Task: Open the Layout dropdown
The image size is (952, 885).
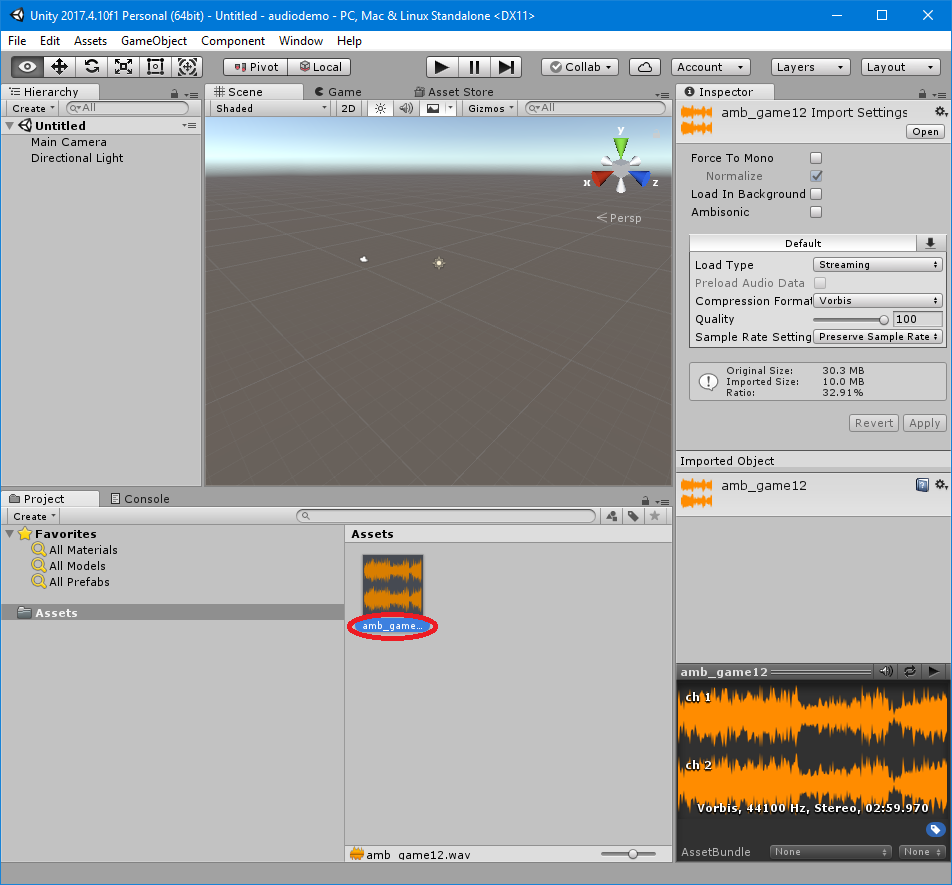Action: point(900,67)
